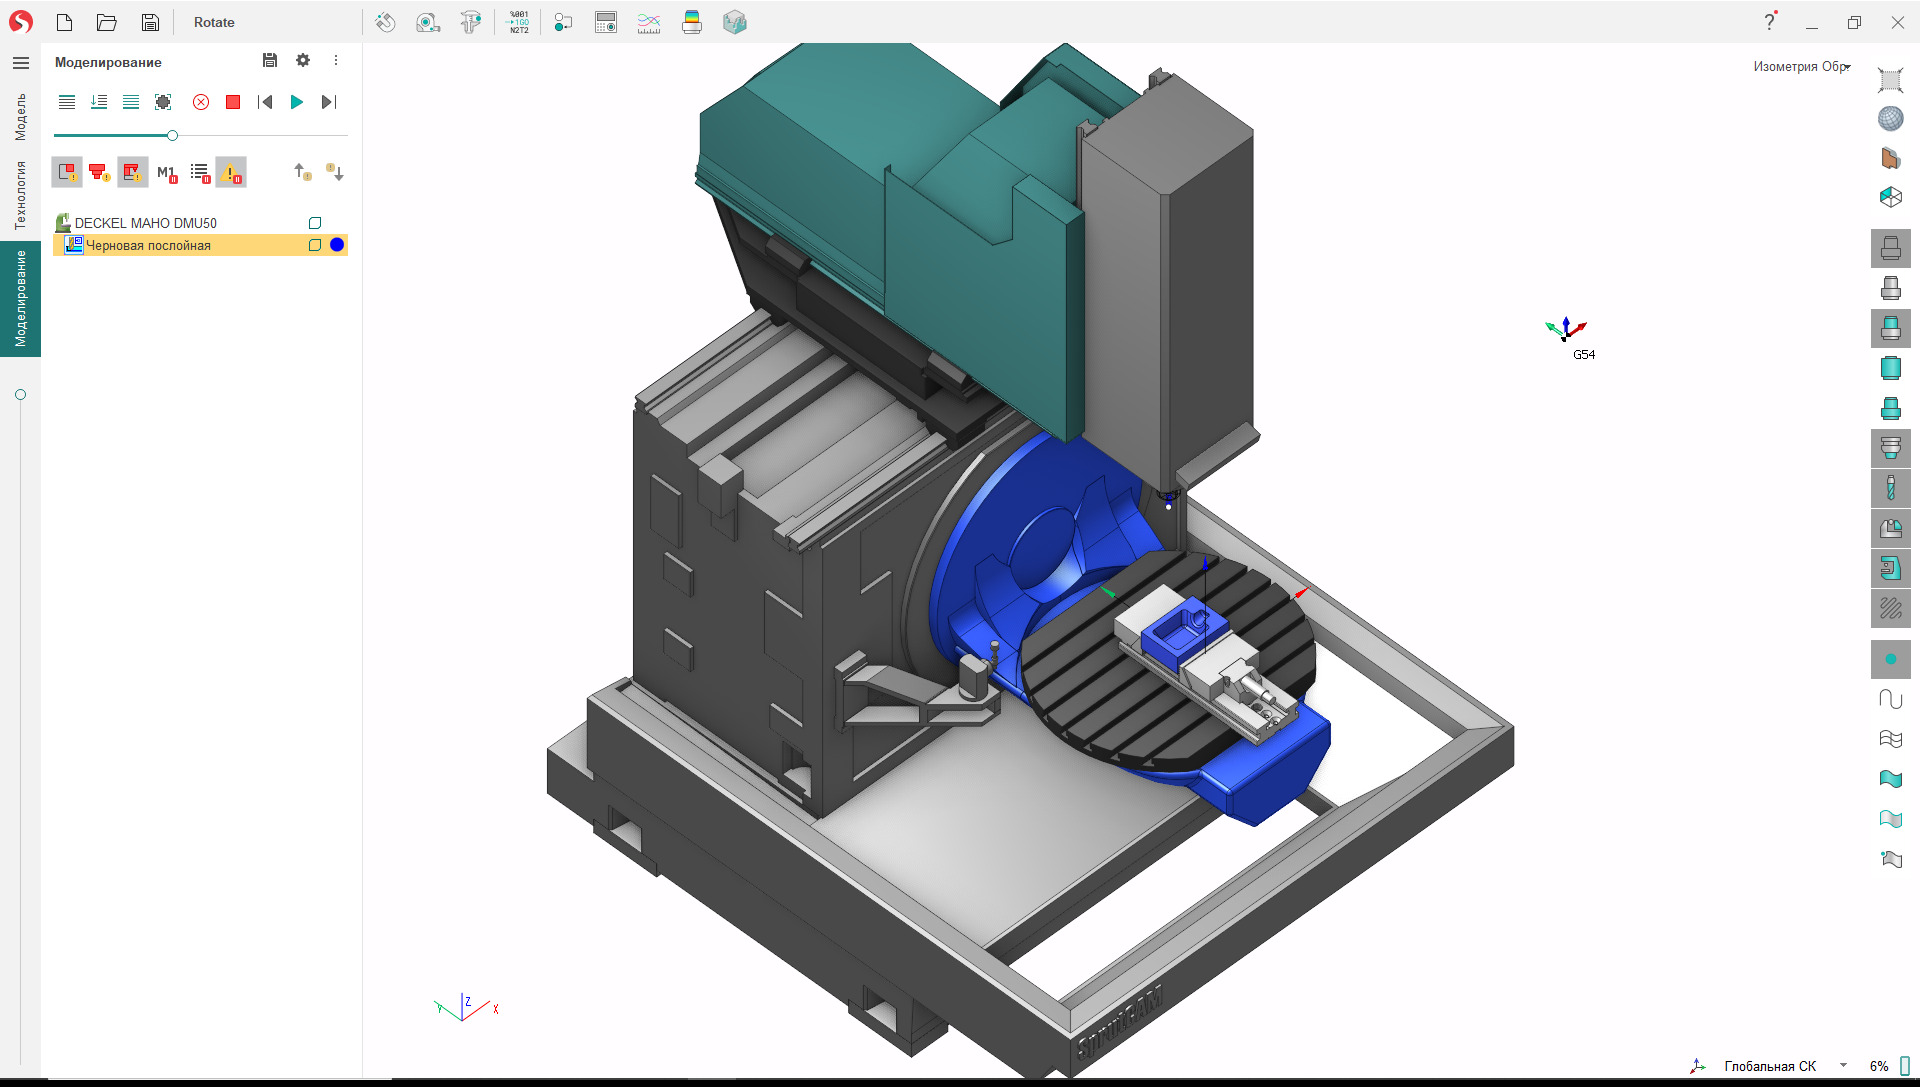Image resolution: width=1920 pixels, height=1087 pixels.
Task: Jump to simulation start
Action: [x=265, y=102]
